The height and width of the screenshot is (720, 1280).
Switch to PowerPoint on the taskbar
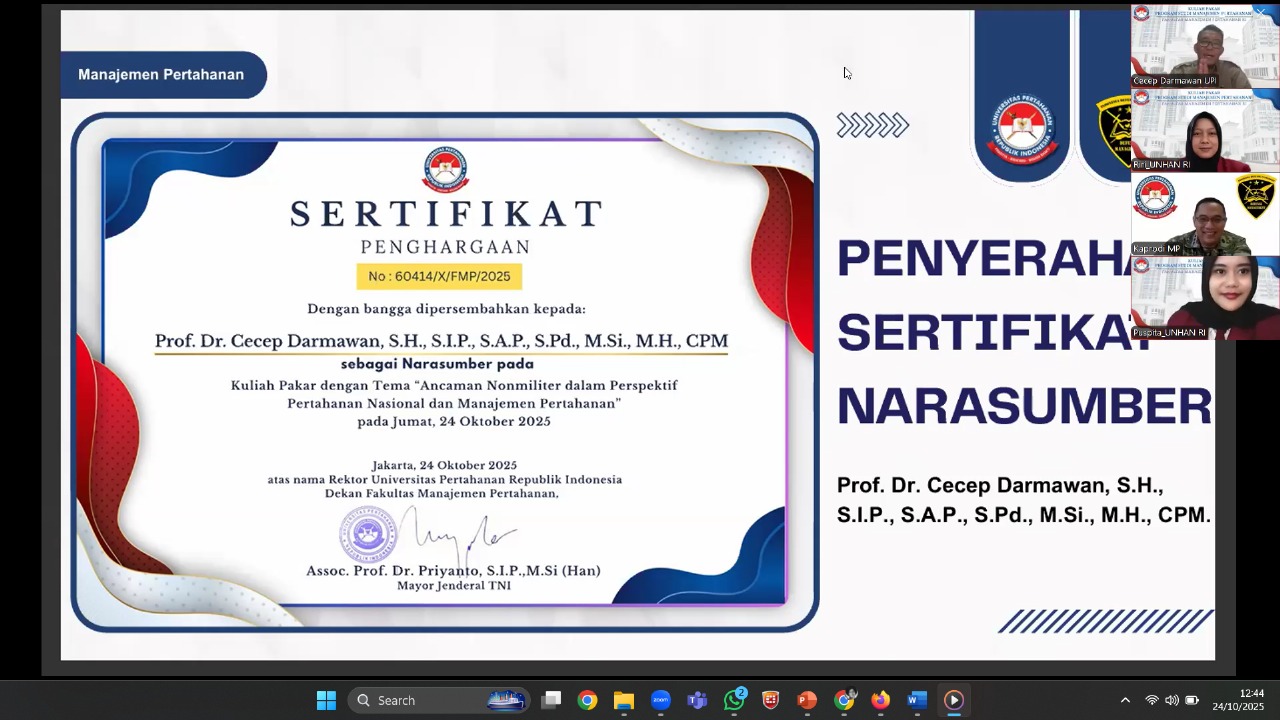click(x=807, y=700)
